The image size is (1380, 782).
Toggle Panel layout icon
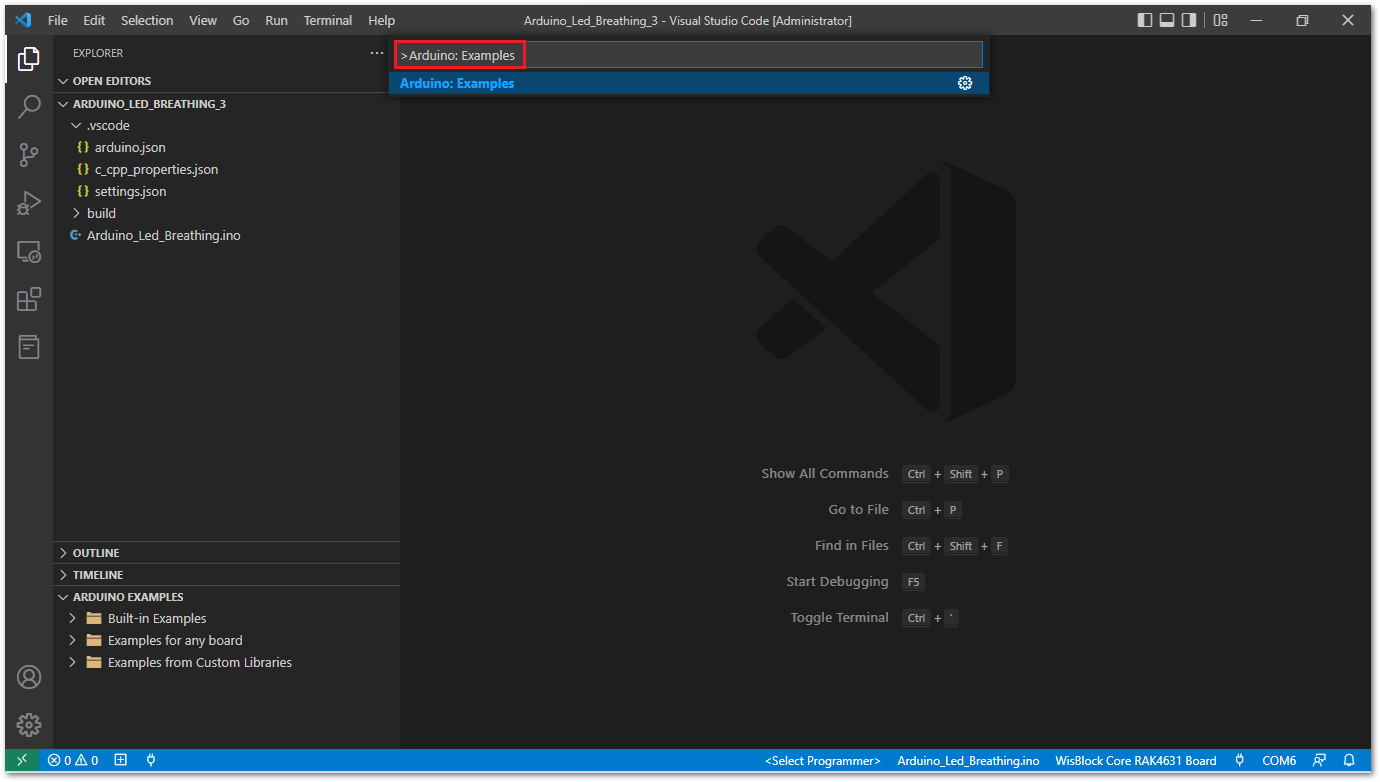click(x=1167, y=20)
